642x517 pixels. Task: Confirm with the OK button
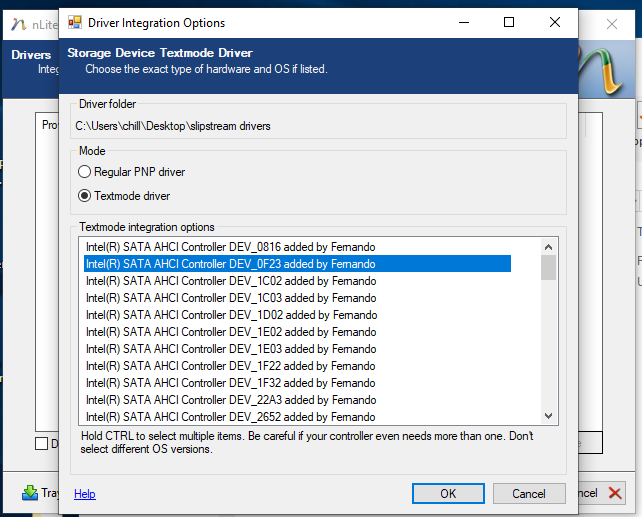(448, 494)
